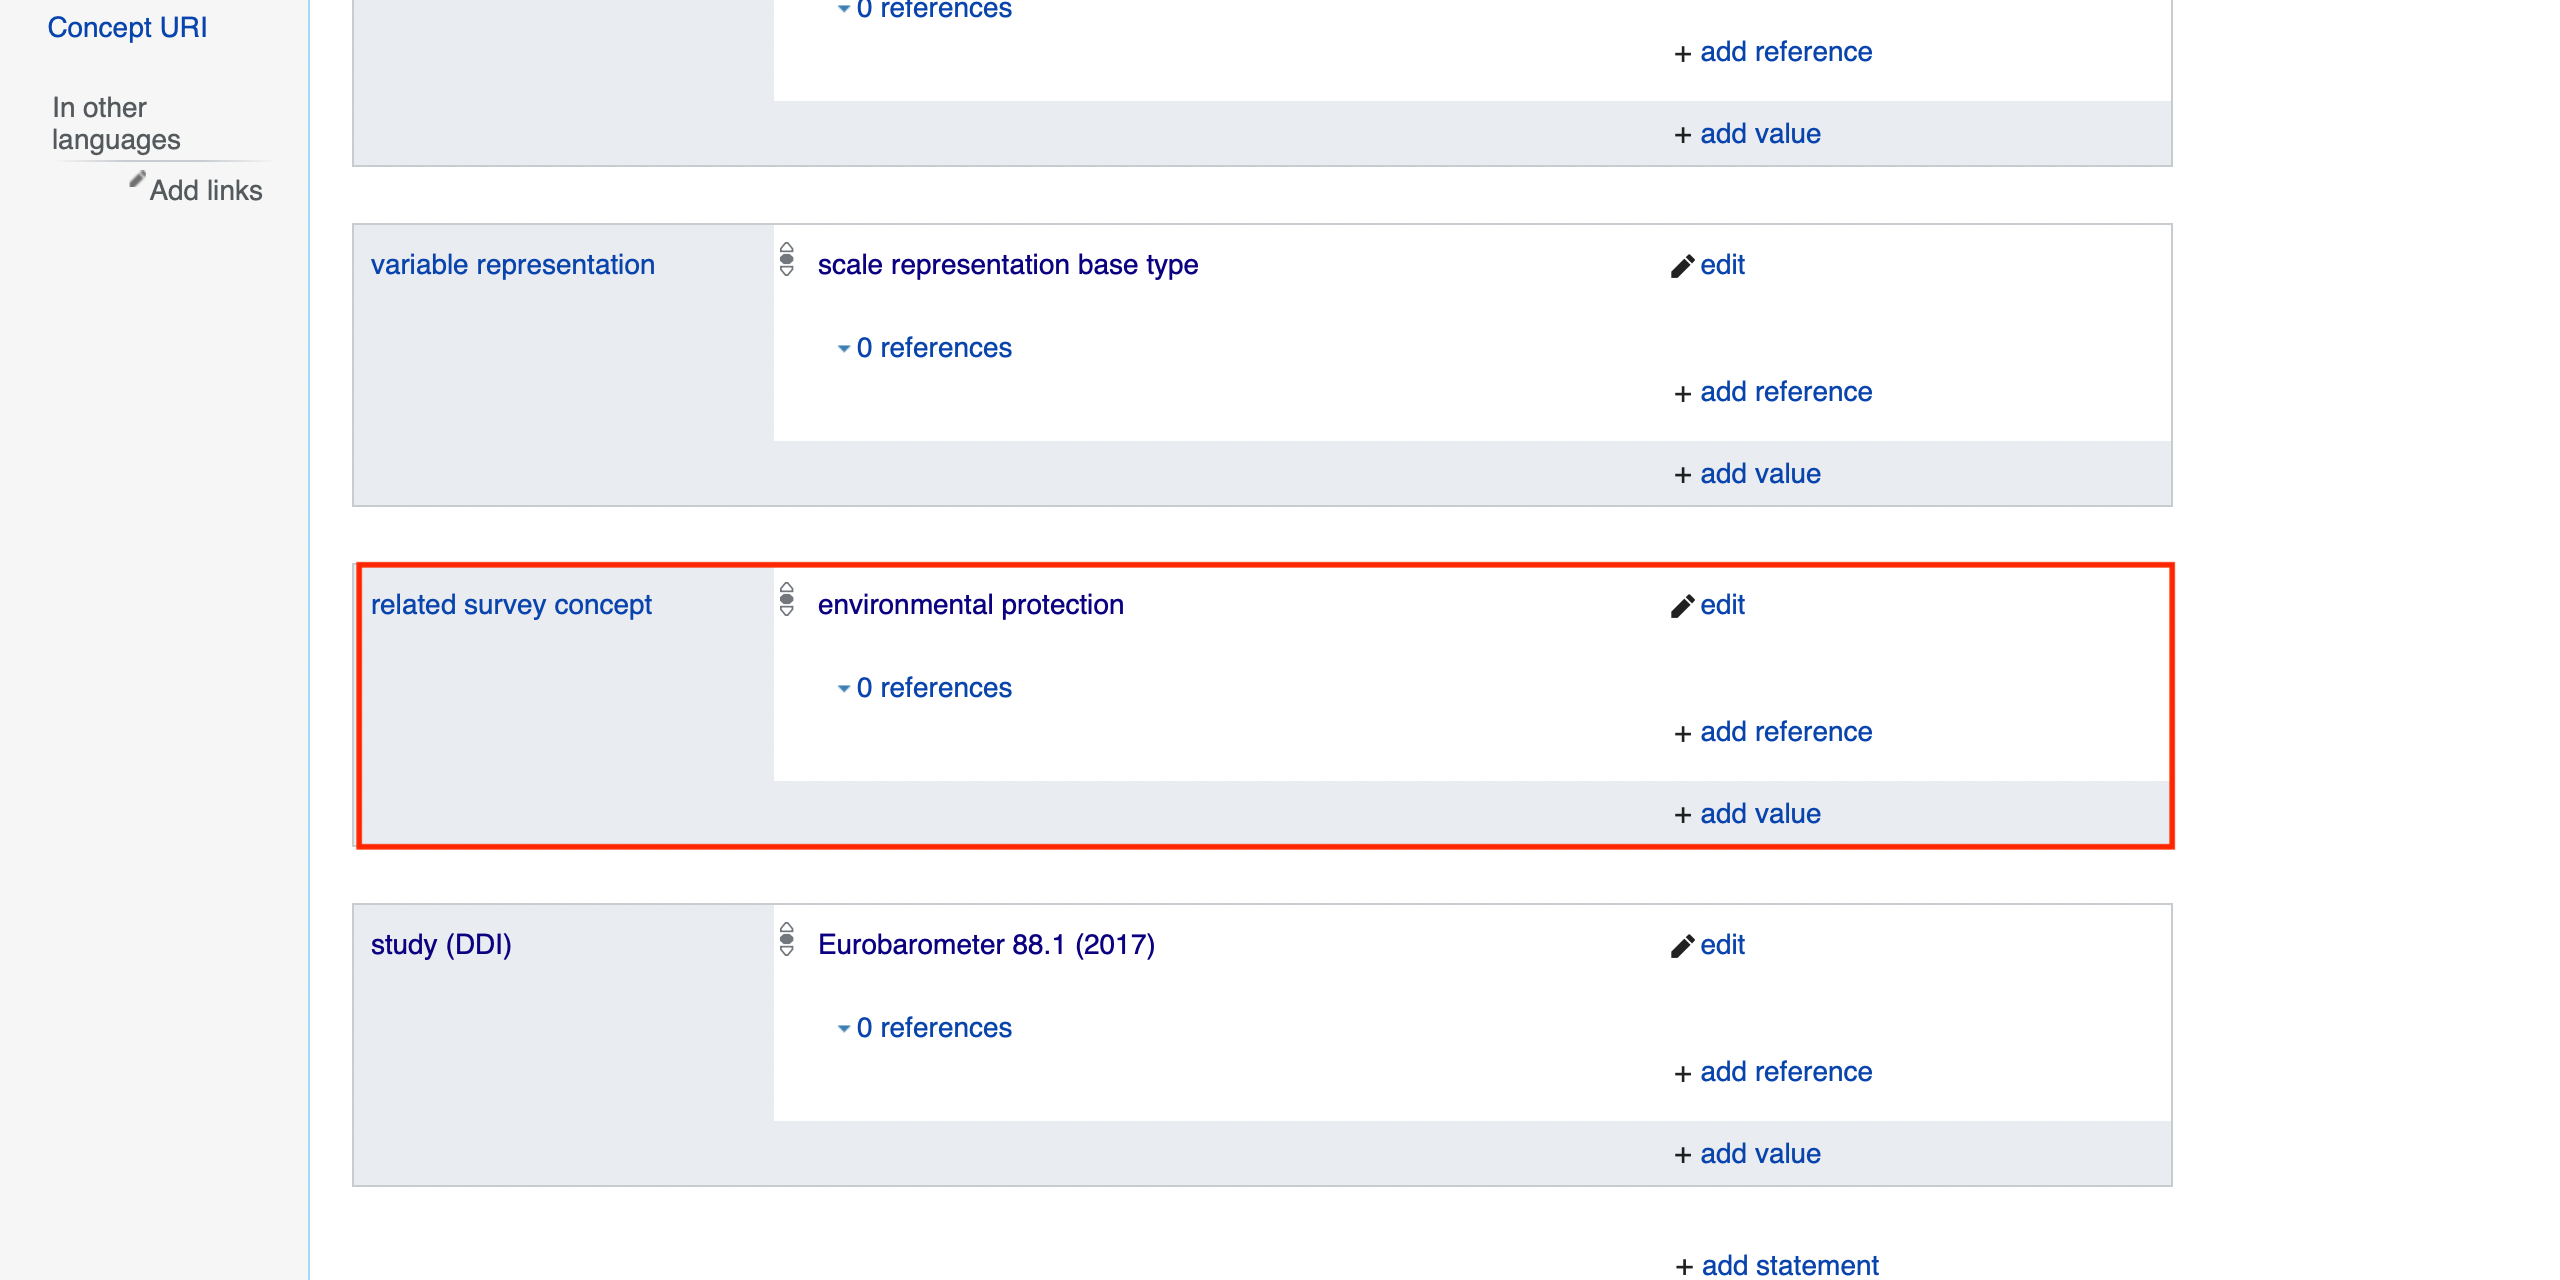The height and width of the screenshot is (1280, 2560).
Task: Open the related survey concept property
Action: tap(511, 605)
